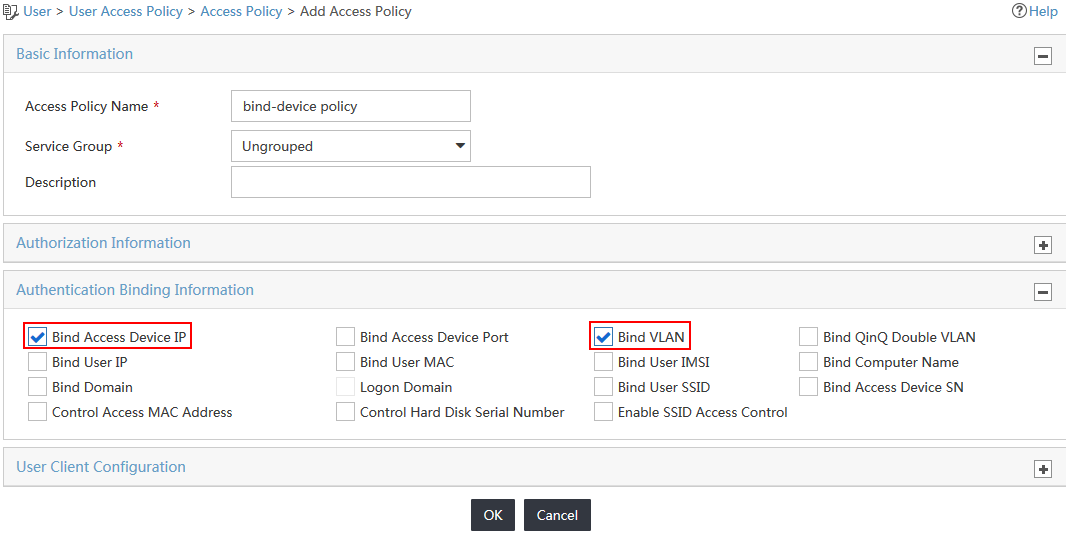Click into the Description text field
Image resolution: width=1066 pixels, height=534 pixels.
(x=411, y=182)
